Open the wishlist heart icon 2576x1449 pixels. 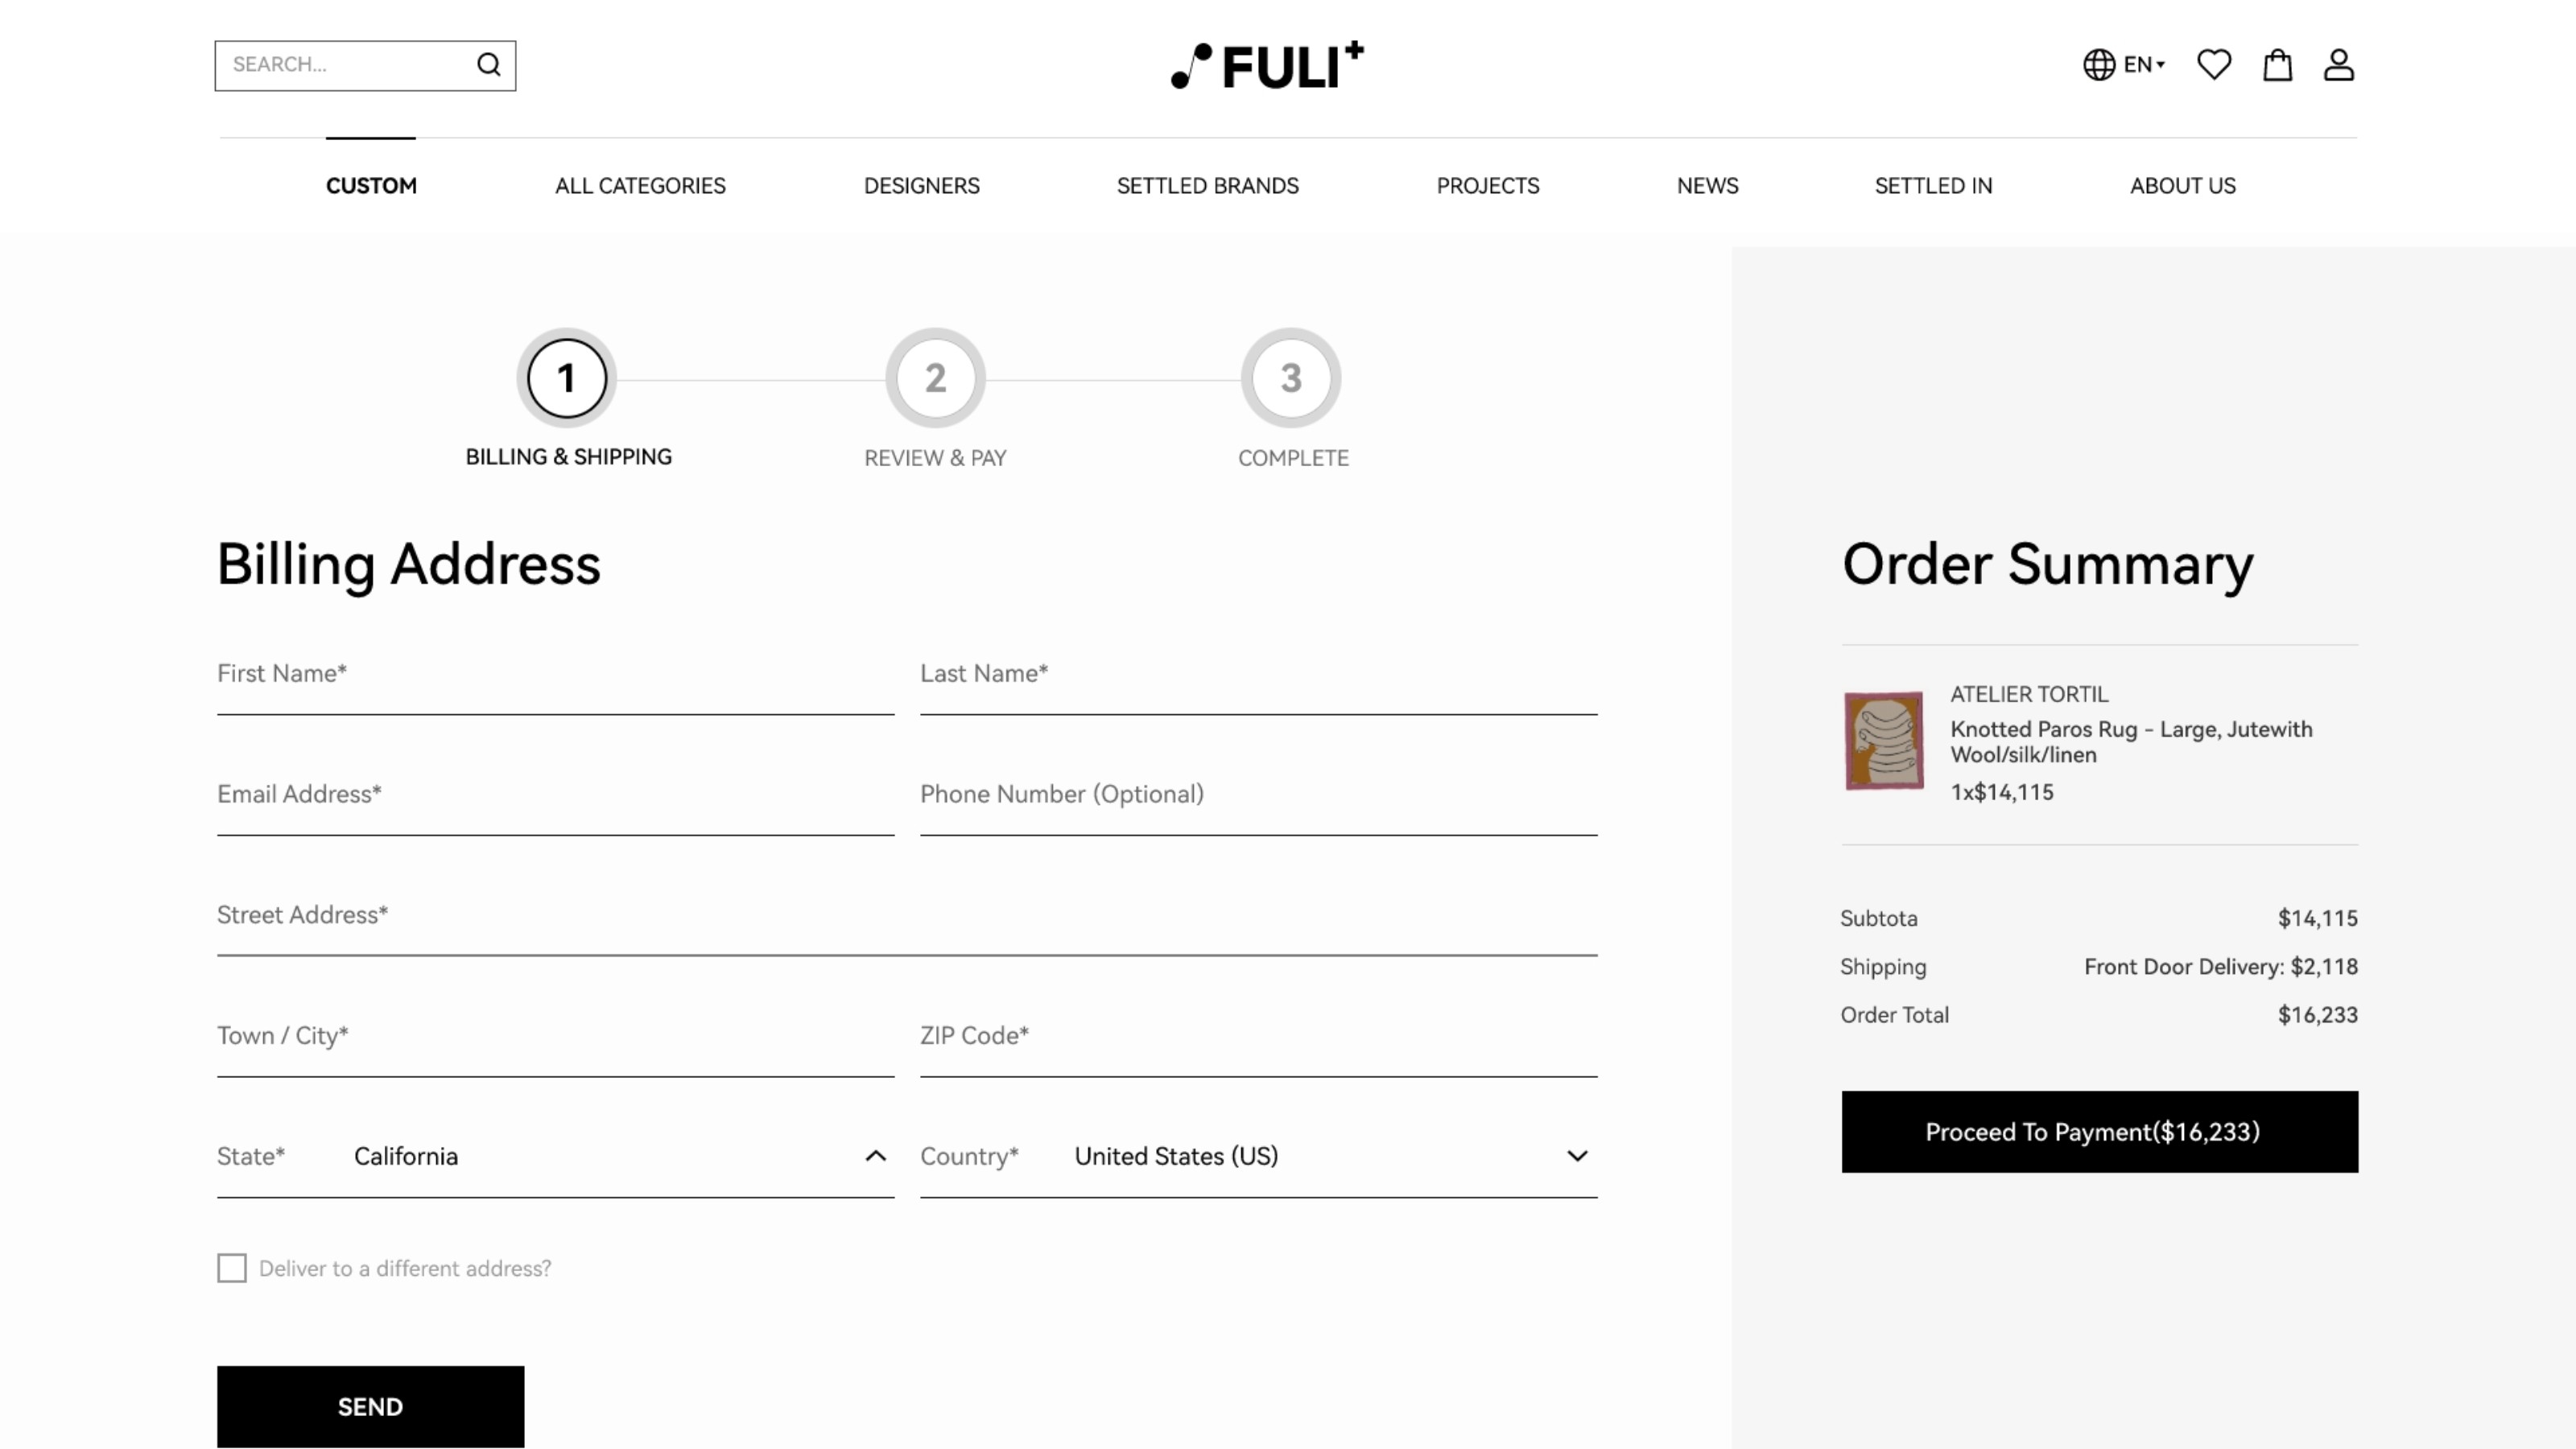click(x=2214, y=65)
